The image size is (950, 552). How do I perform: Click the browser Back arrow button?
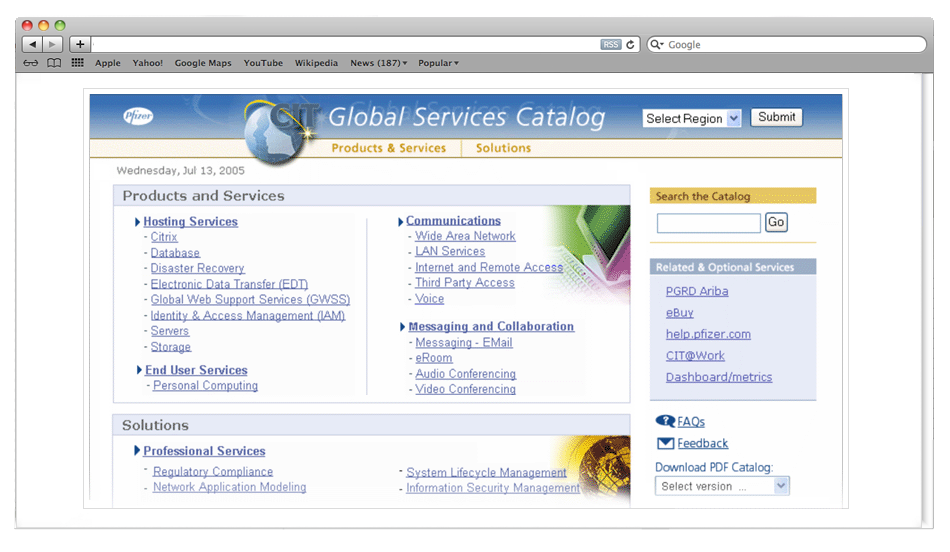[x=32, y=44]
